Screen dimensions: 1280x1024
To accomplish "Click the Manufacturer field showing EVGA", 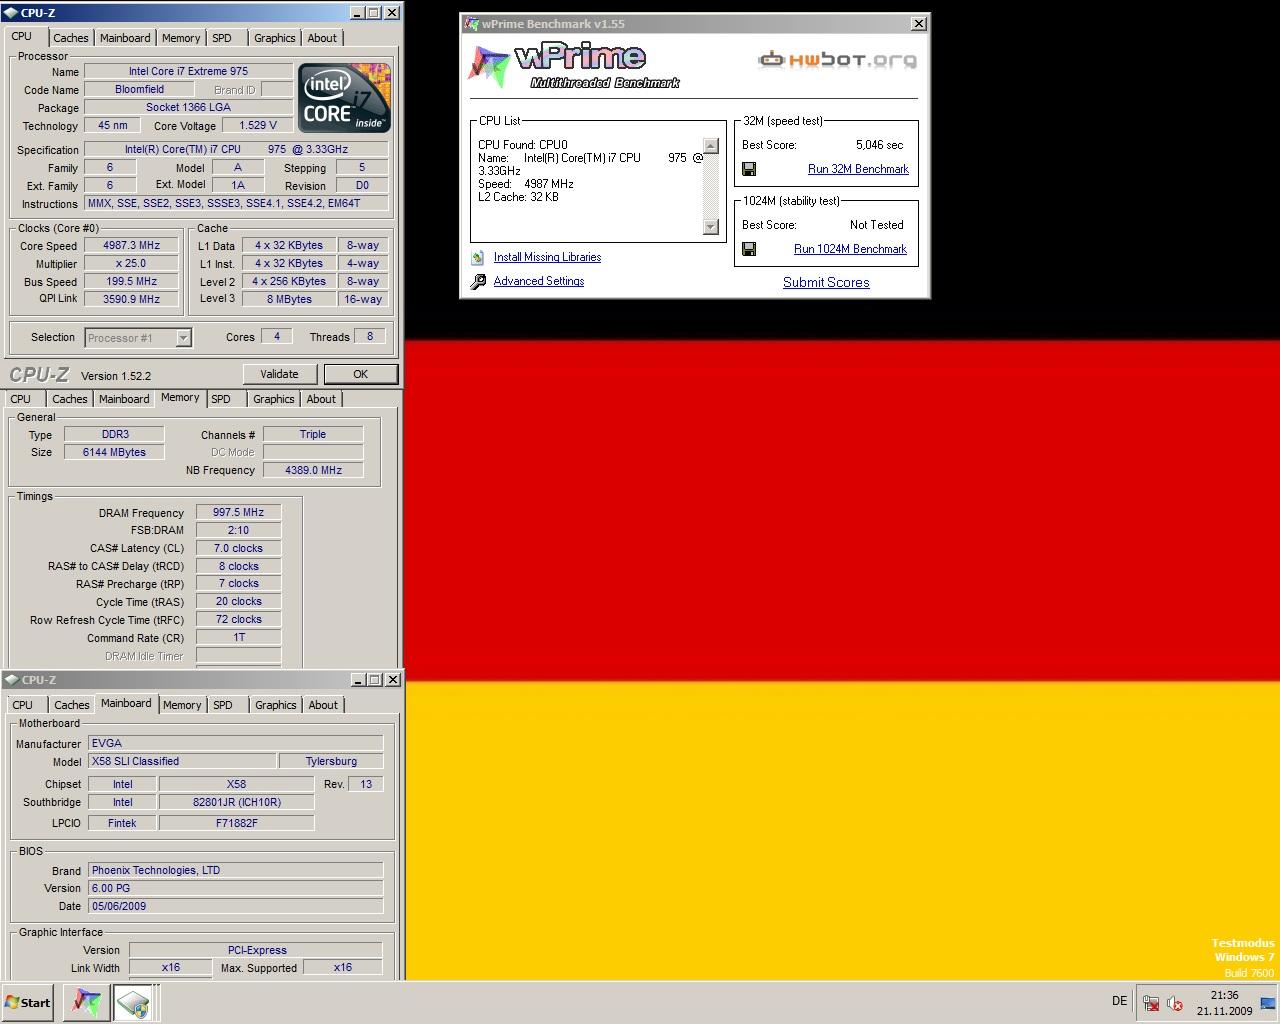I will tap(235, 743).
